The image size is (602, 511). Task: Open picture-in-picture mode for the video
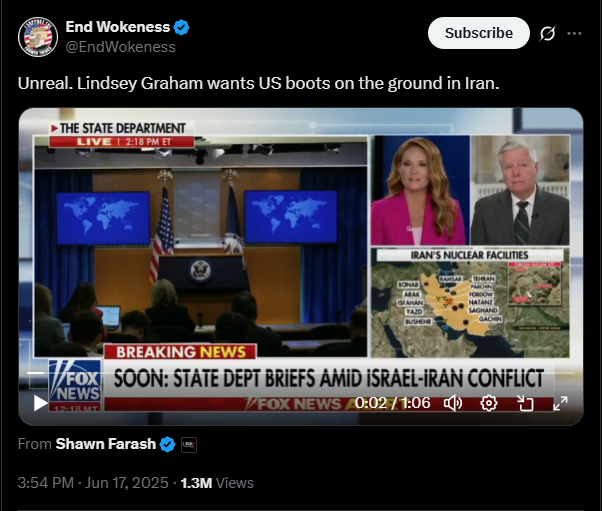click(525, 403)
